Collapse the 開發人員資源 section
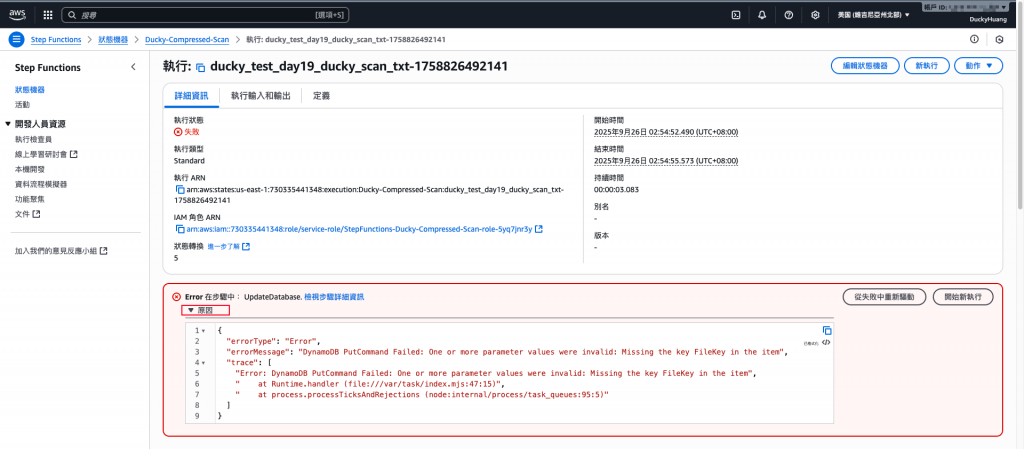This screenshot has width=1024, height=449. coord(8,124)
